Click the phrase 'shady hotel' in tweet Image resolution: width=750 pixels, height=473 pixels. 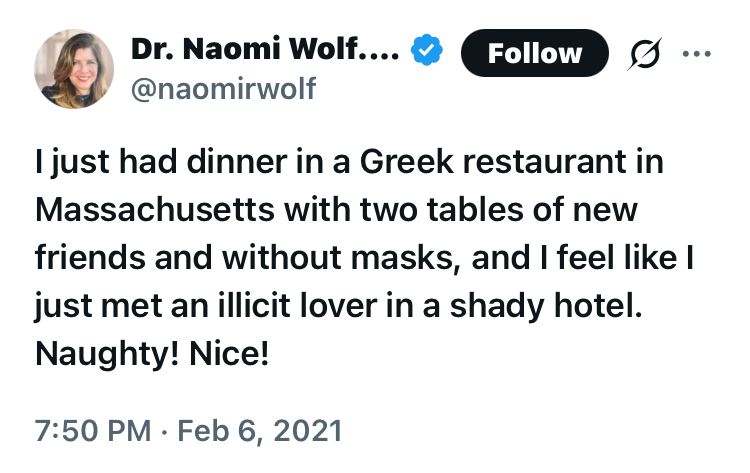pos(546,306)
